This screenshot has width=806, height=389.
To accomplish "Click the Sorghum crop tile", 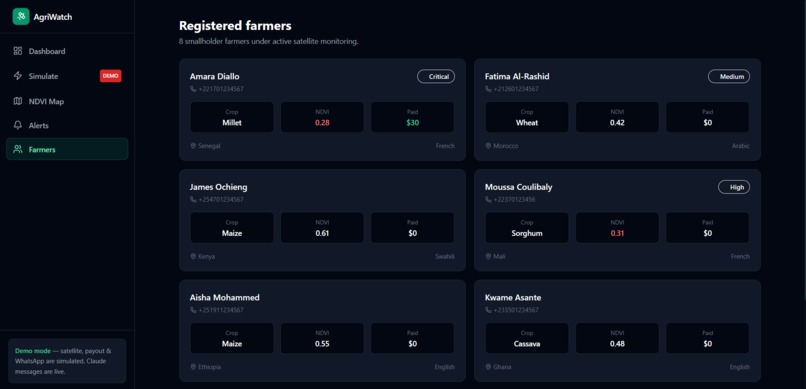I will pyautogui.click(x=527, y=228).
